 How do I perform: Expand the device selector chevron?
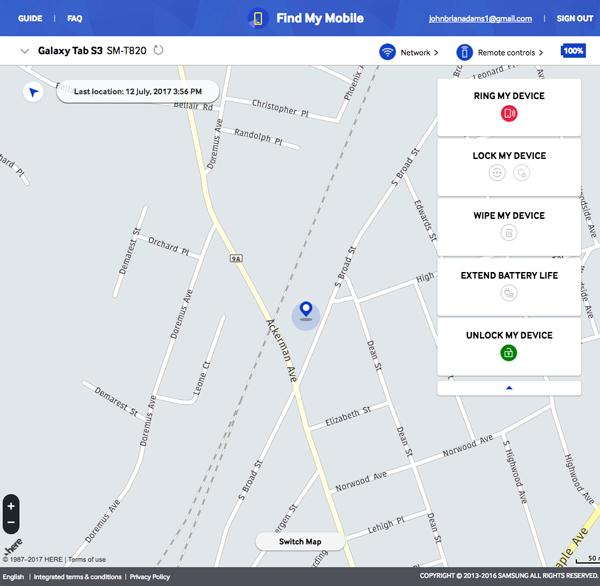(x=25, y=51)
